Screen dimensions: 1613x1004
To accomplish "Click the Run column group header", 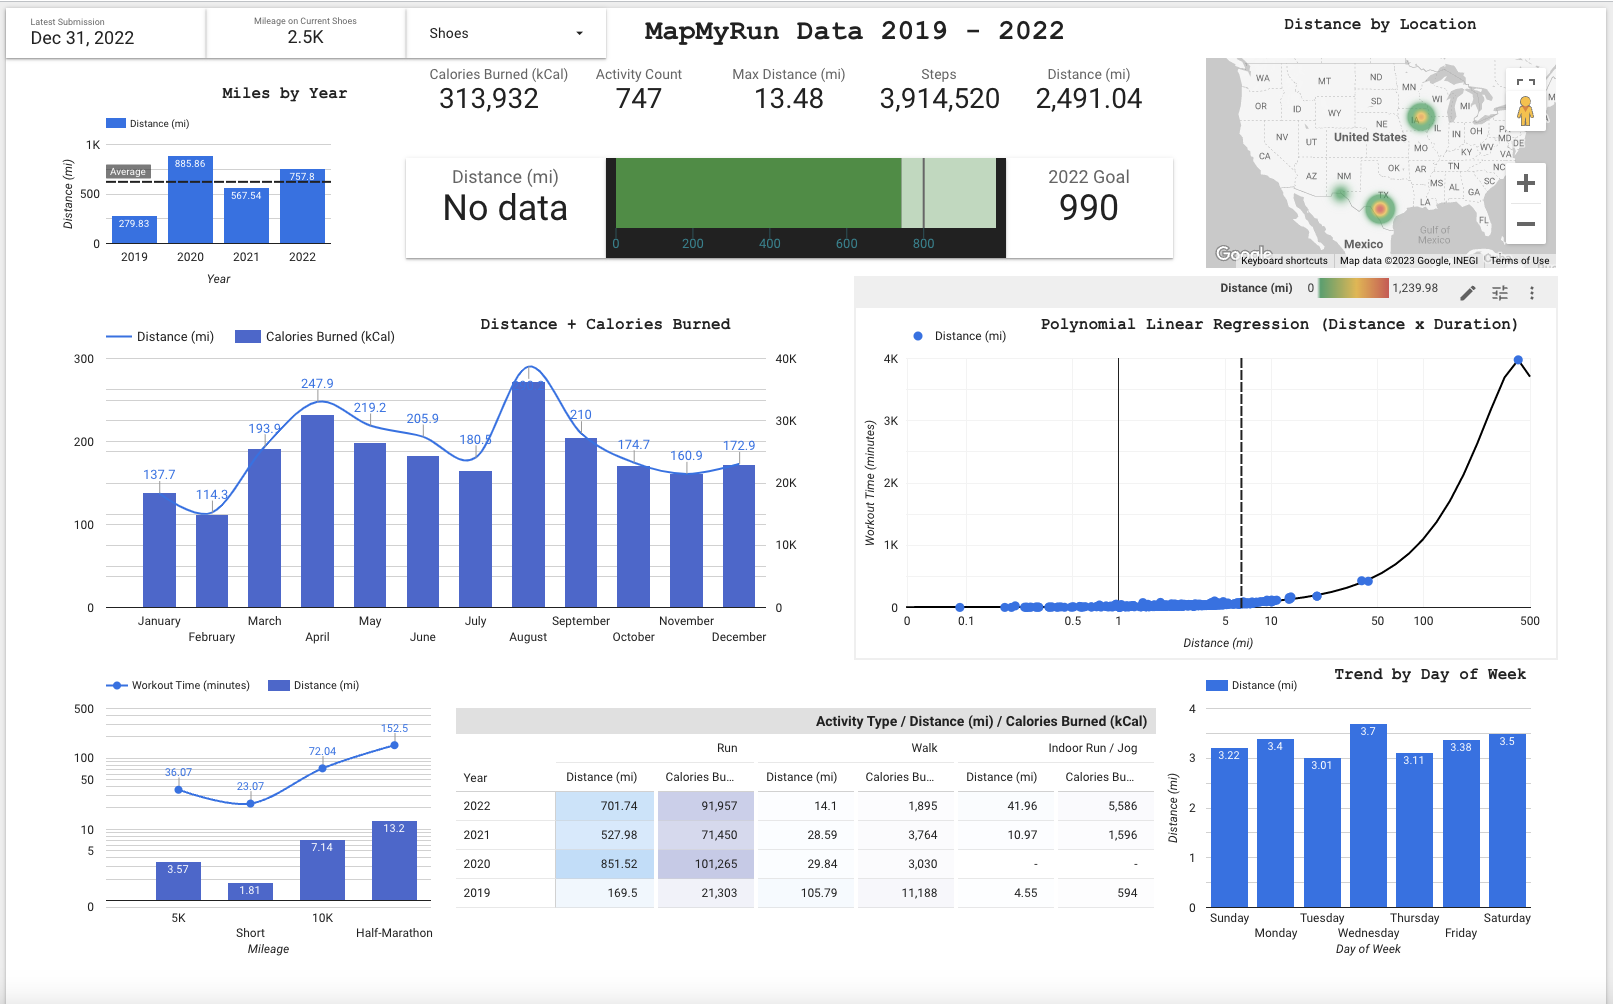I will click(727, 748).
